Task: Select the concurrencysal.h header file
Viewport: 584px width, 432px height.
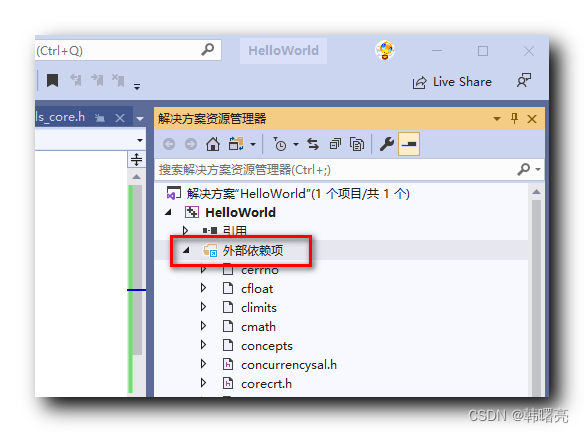Action: [289, 365]
